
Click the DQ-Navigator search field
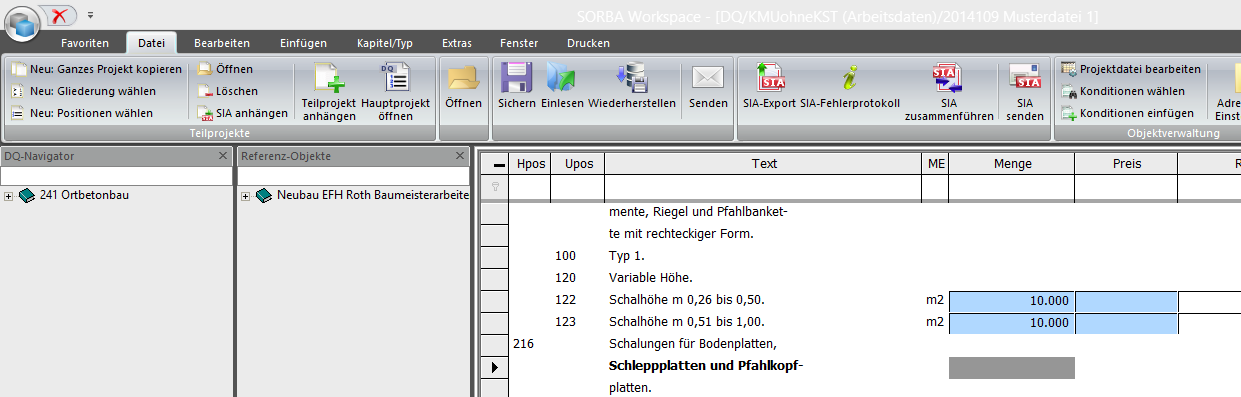116,176
